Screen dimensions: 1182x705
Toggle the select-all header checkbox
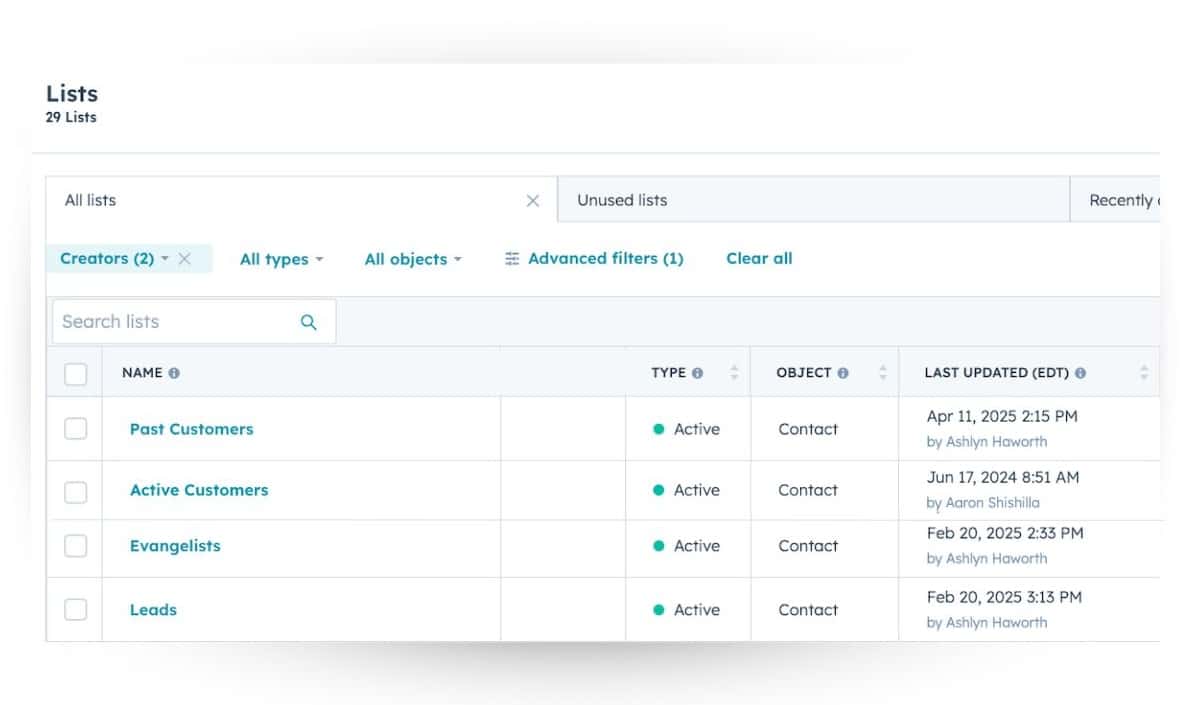click(75, 374)
